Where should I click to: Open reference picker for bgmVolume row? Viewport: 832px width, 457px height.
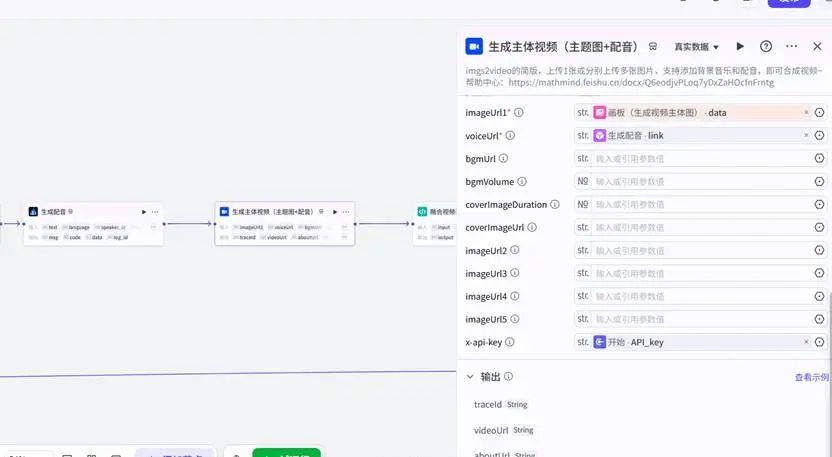[x=819, y=182]
